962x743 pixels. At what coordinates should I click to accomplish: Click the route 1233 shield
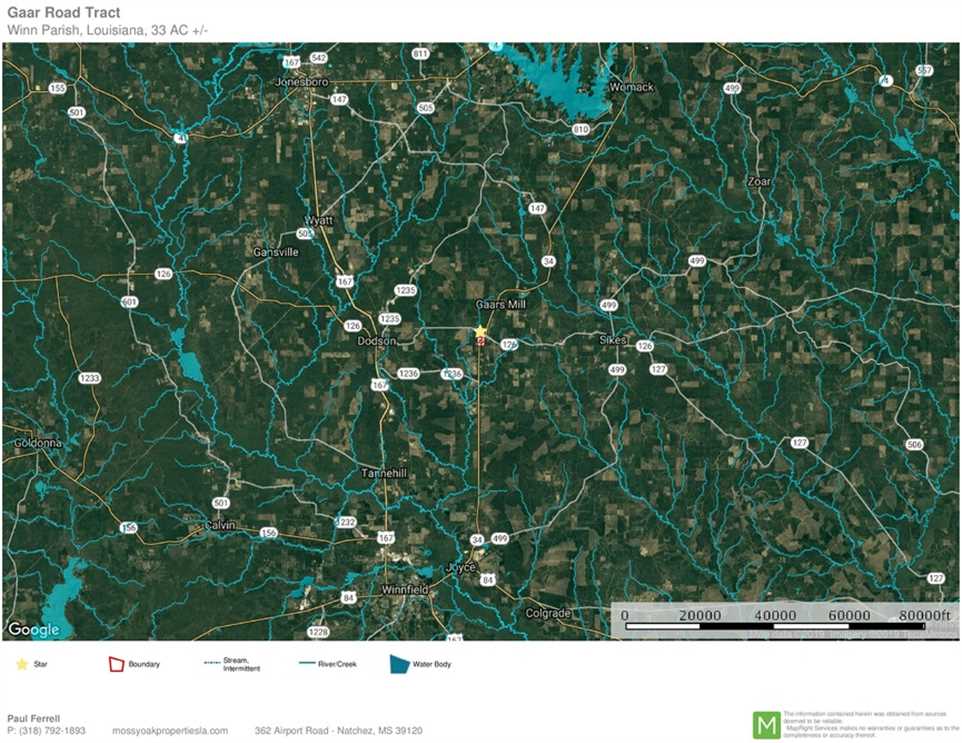coord(89,378)
